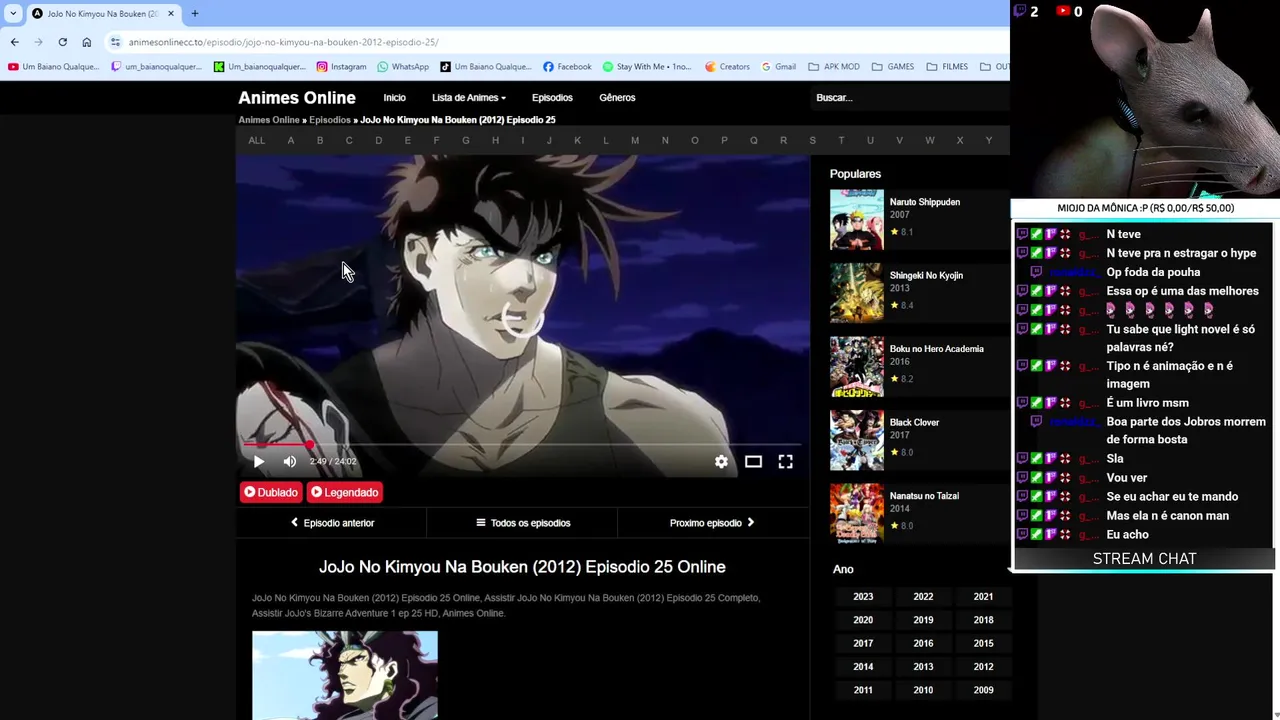Play the video with the play button
The height and width of the screenshot is (720, 1280).
(259, 462)
